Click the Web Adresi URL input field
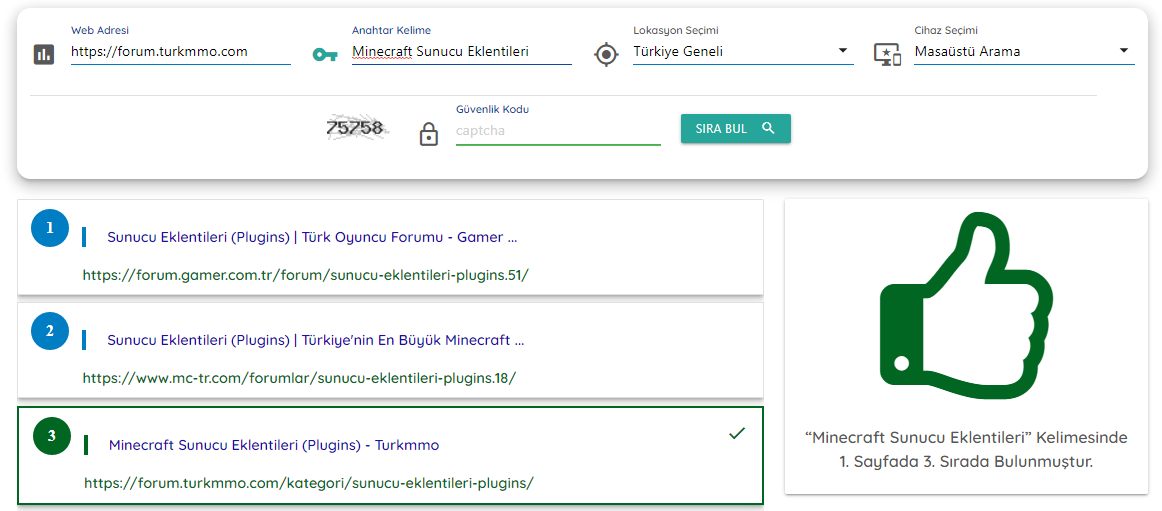Screen dimensions: 1162x511 tap(181, 52)
